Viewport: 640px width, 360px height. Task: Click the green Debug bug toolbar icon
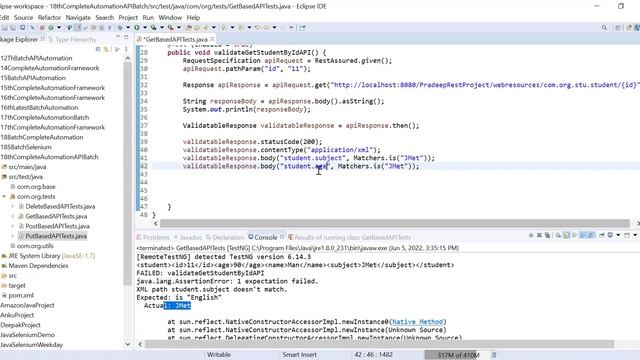click(x=120, y=28)
